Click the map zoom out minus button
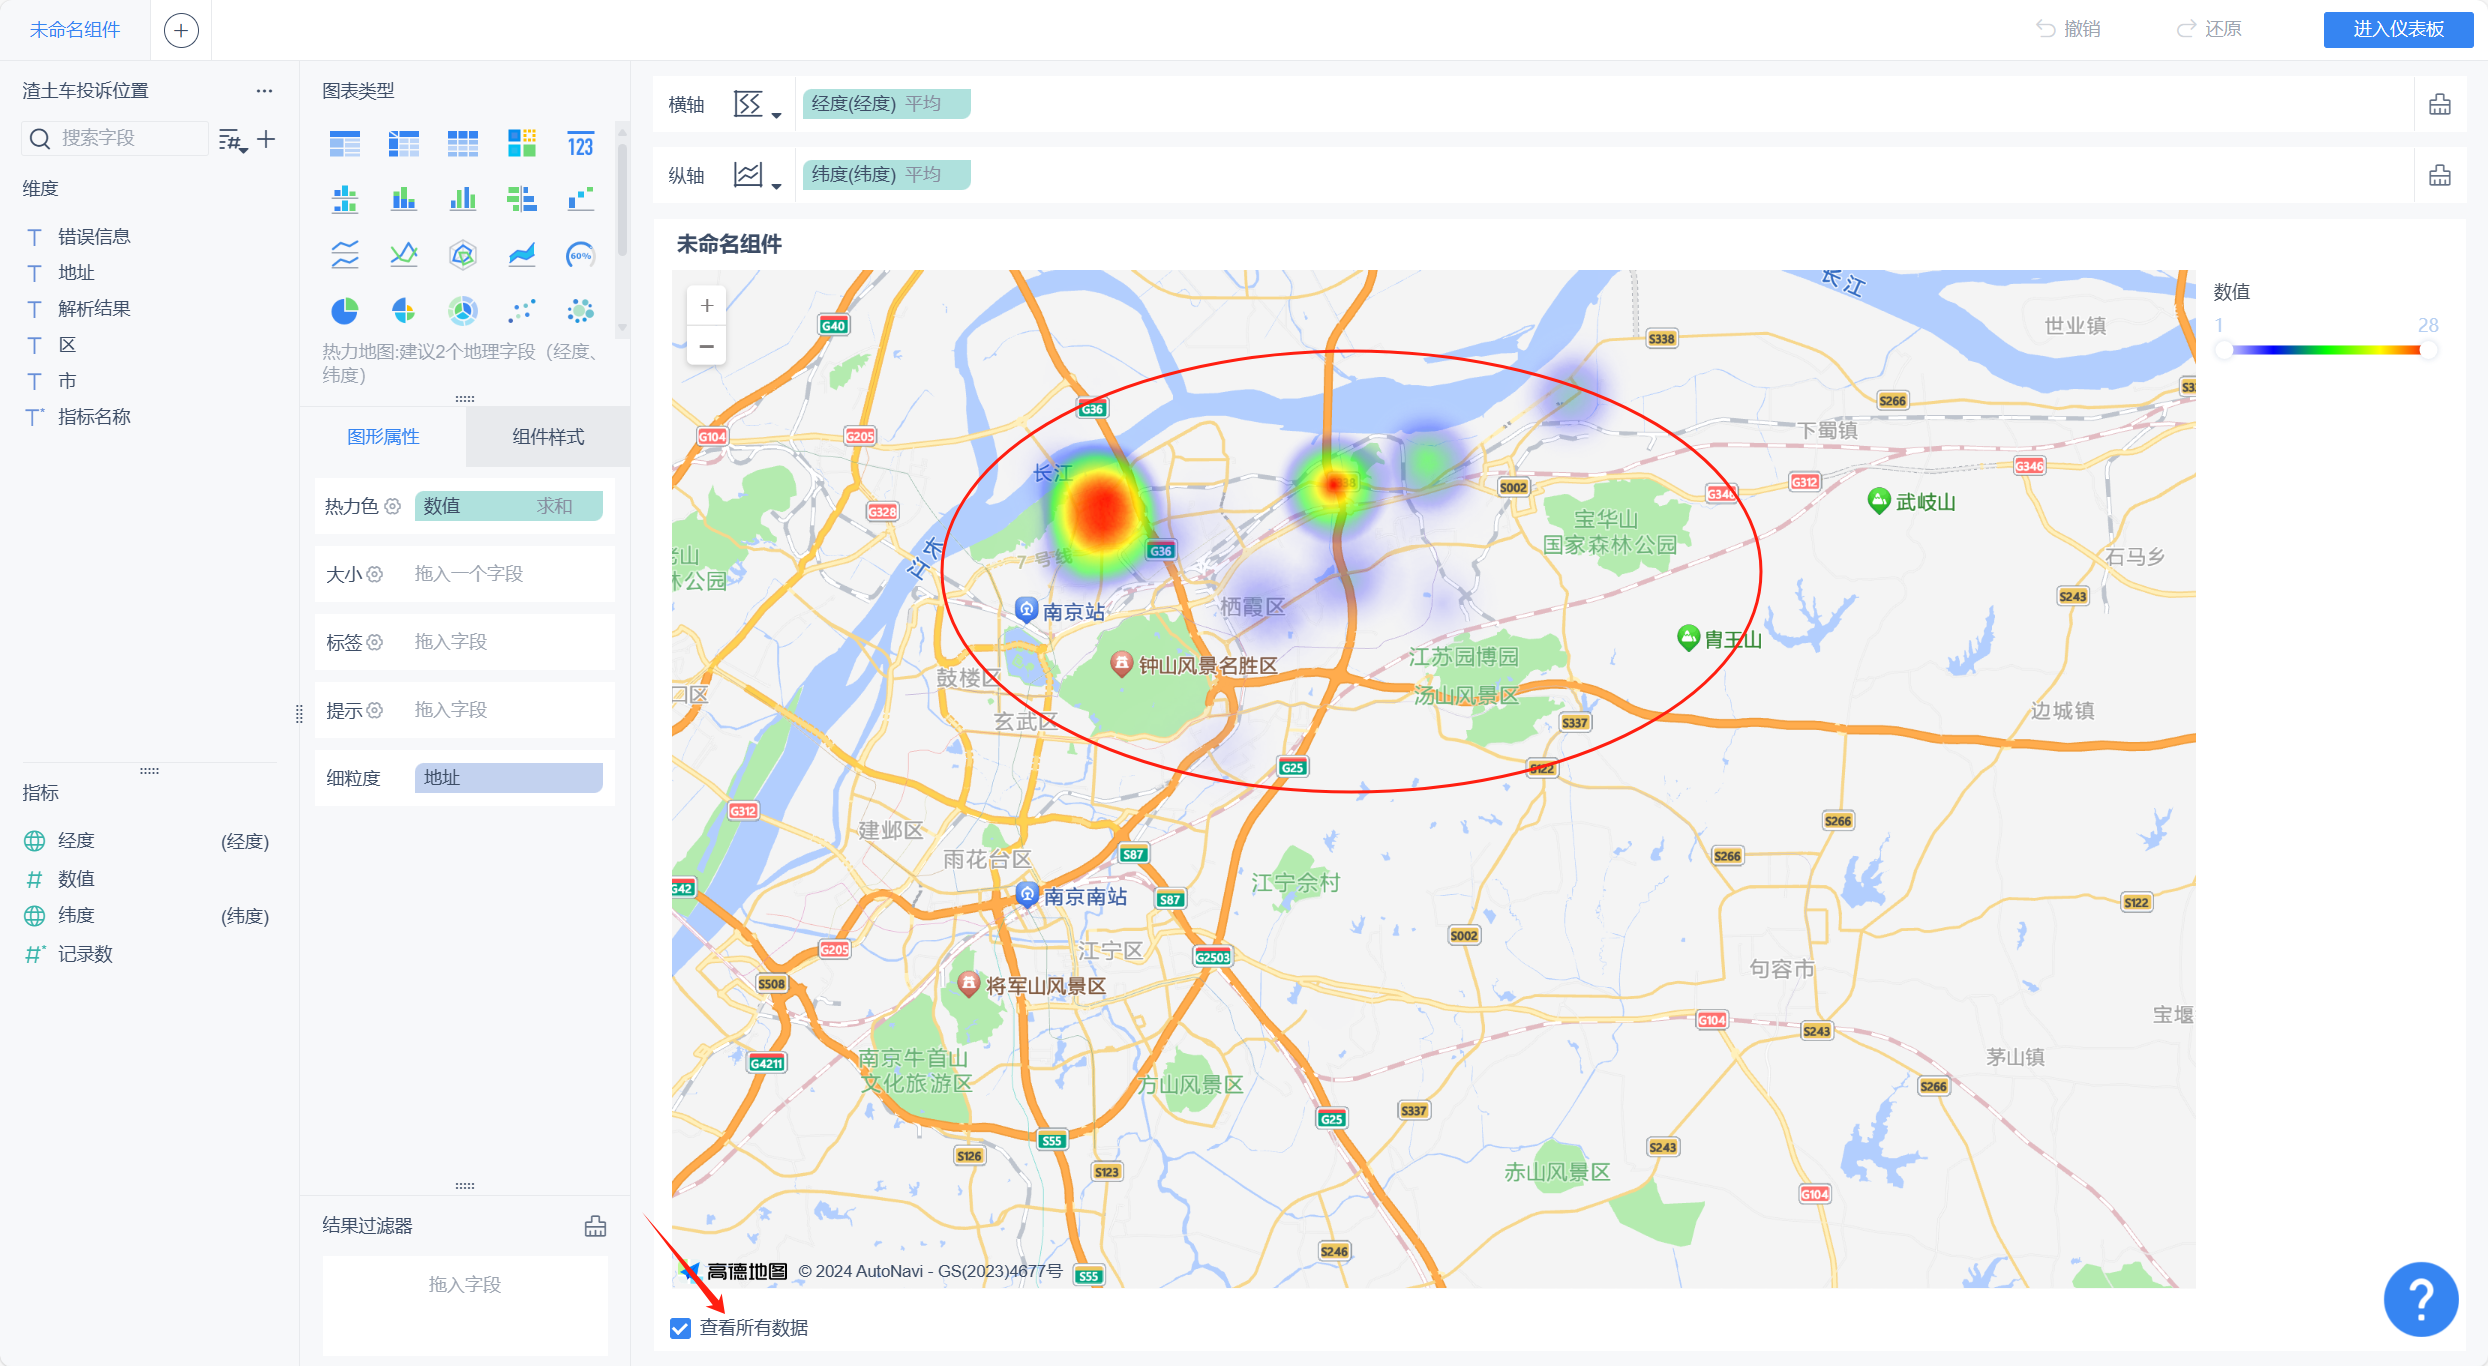Screen dimensions: 2488x1366 [706, 346]
